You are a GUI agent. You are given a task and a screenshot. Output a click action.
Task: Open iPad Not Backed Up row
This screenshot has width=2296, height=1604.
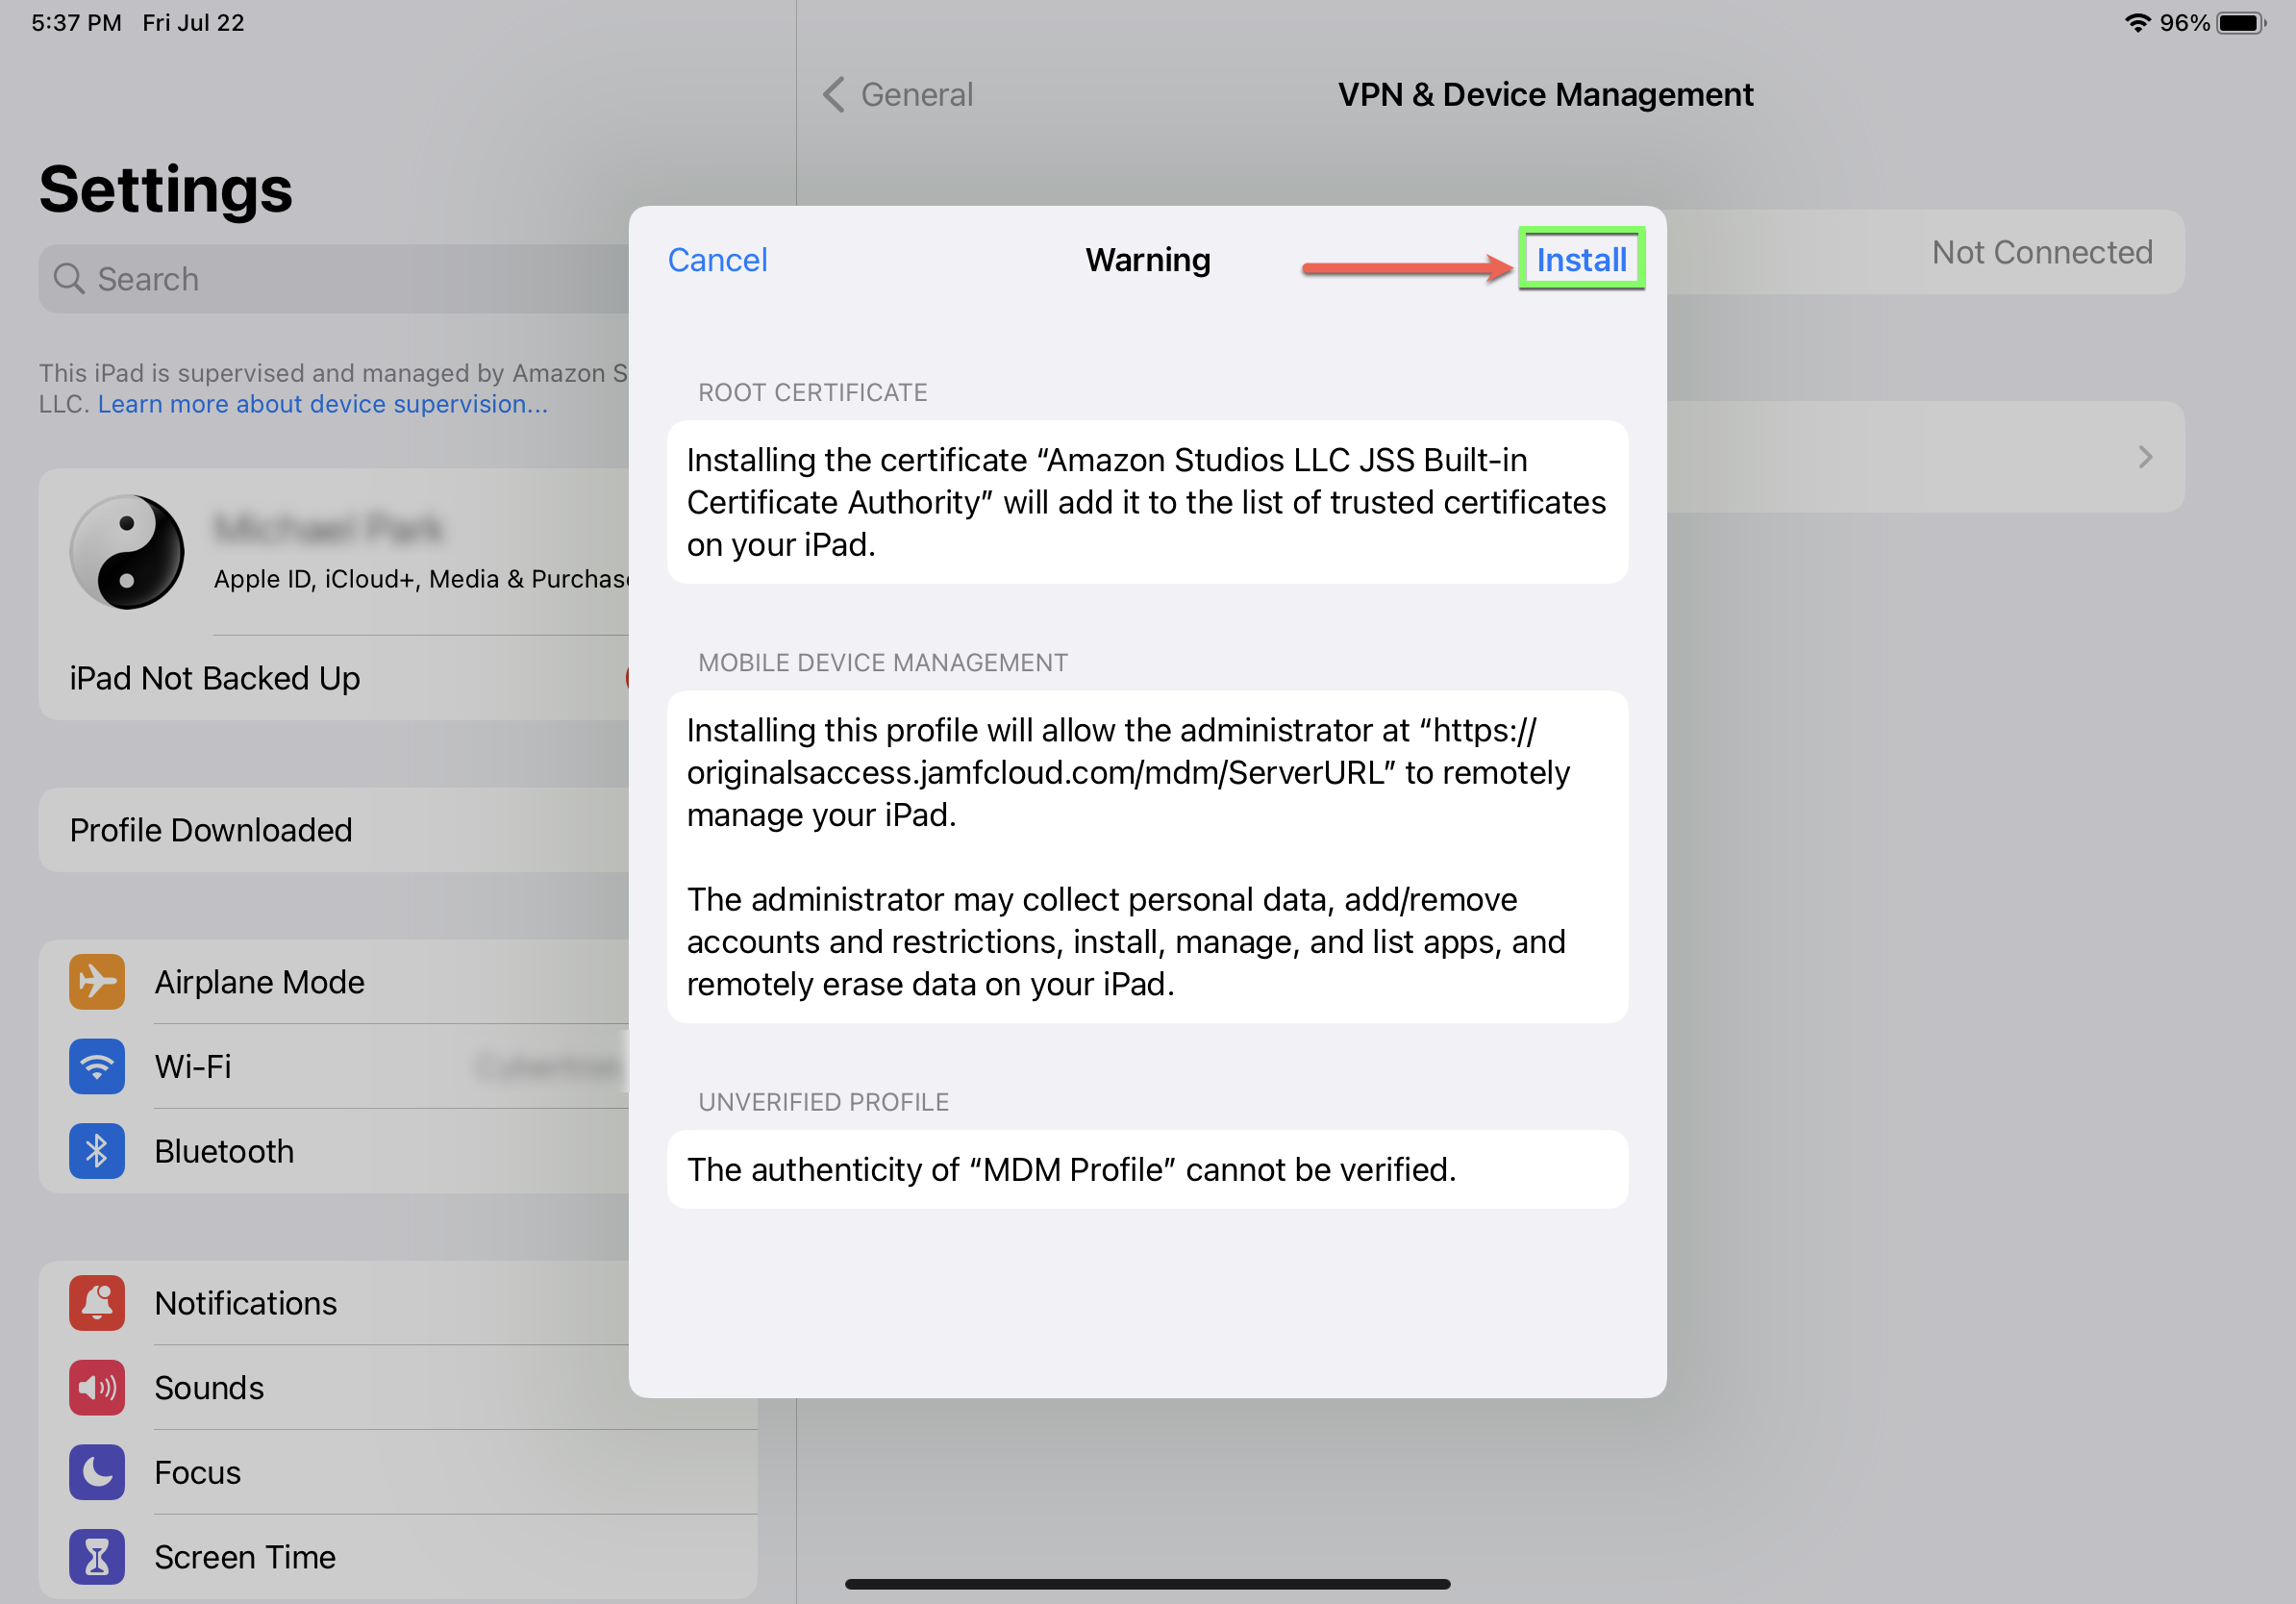(334, 678)
